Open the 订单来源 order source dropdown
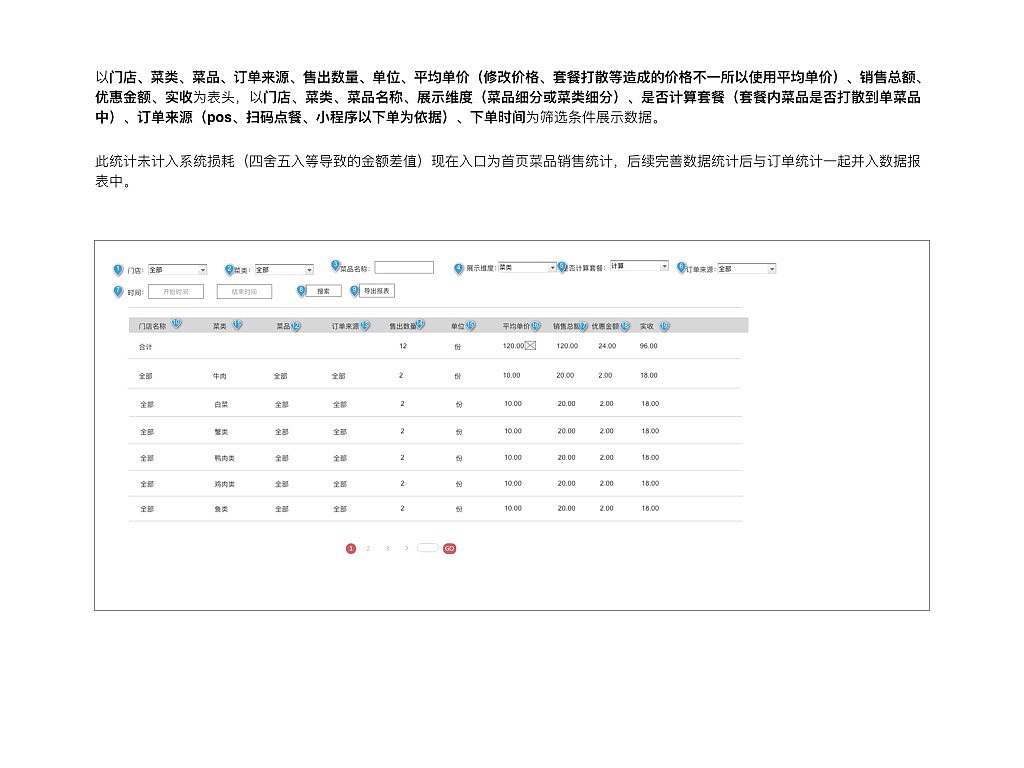 pyautogui.click(x=746, y=268)
